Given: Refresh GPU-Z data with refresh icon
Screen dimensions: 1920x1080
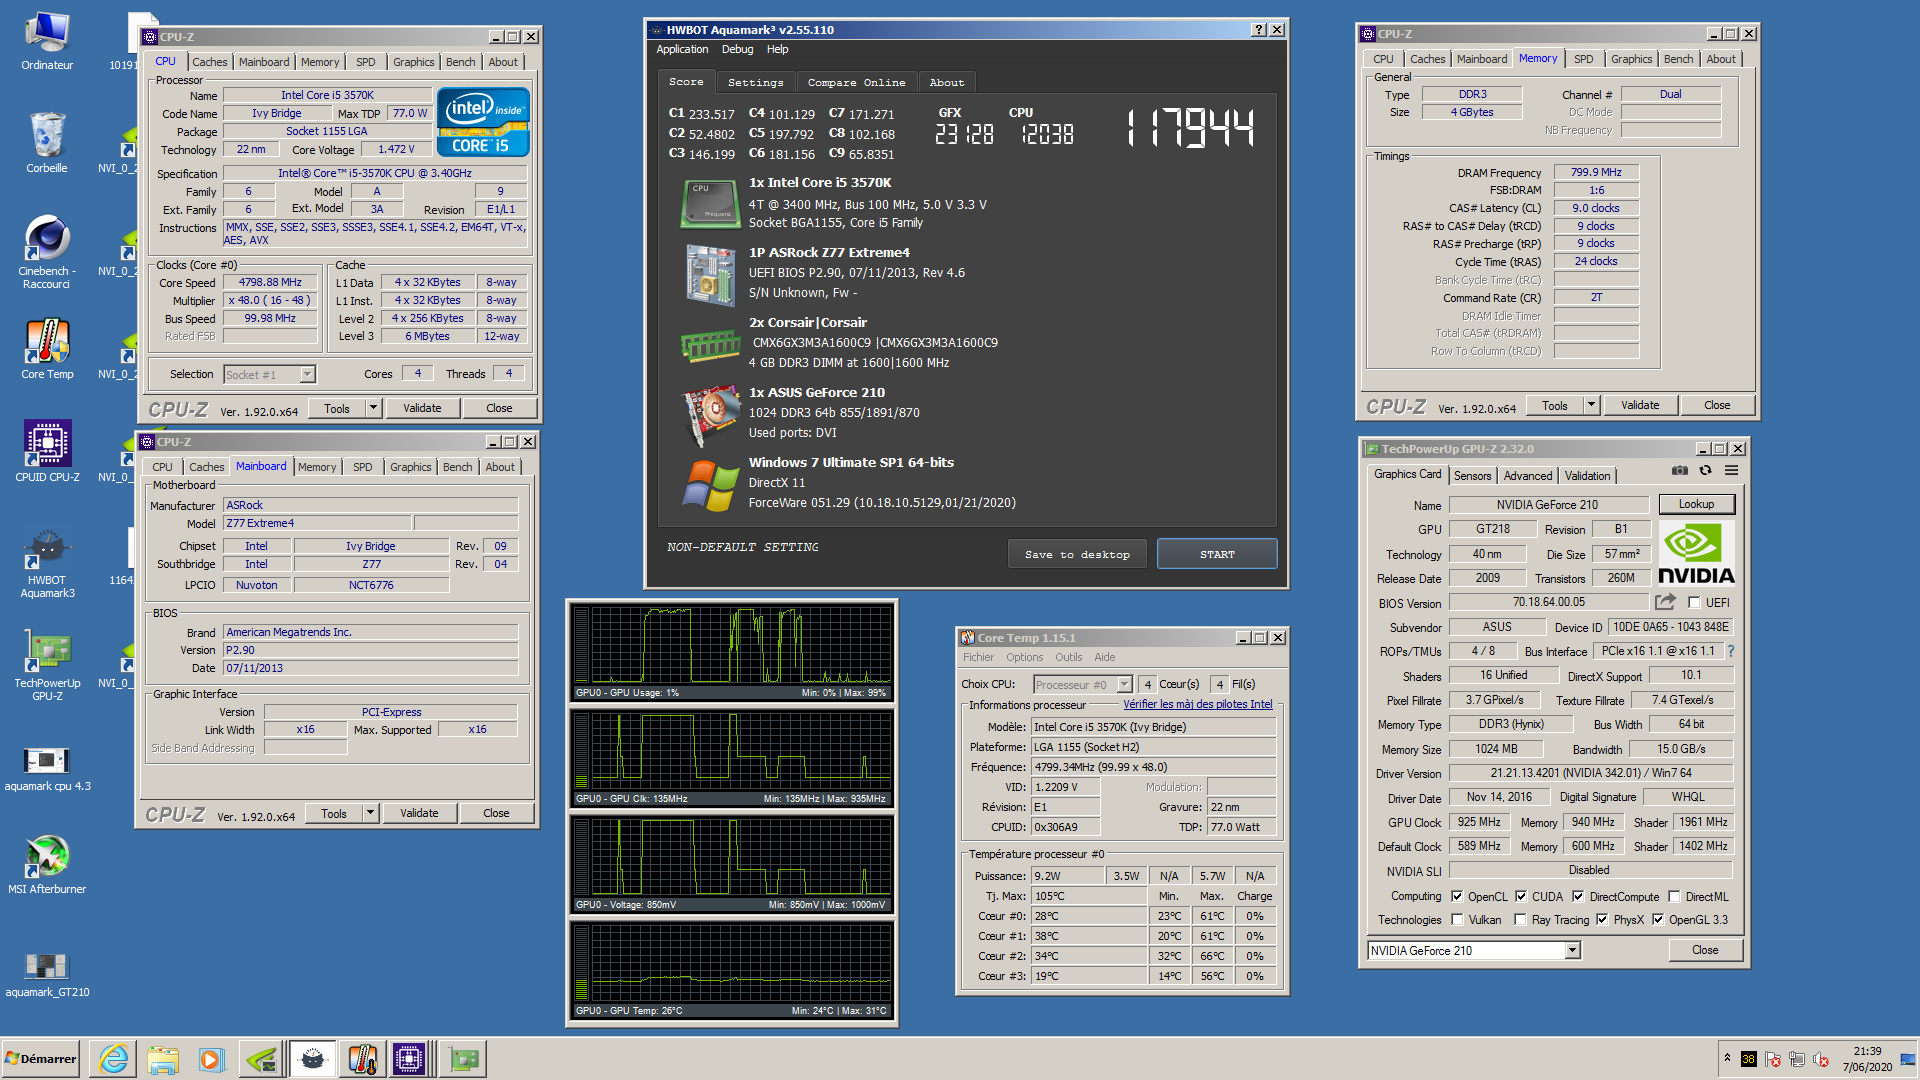Looking at the screenshot, I should [x=1706, y=471].
